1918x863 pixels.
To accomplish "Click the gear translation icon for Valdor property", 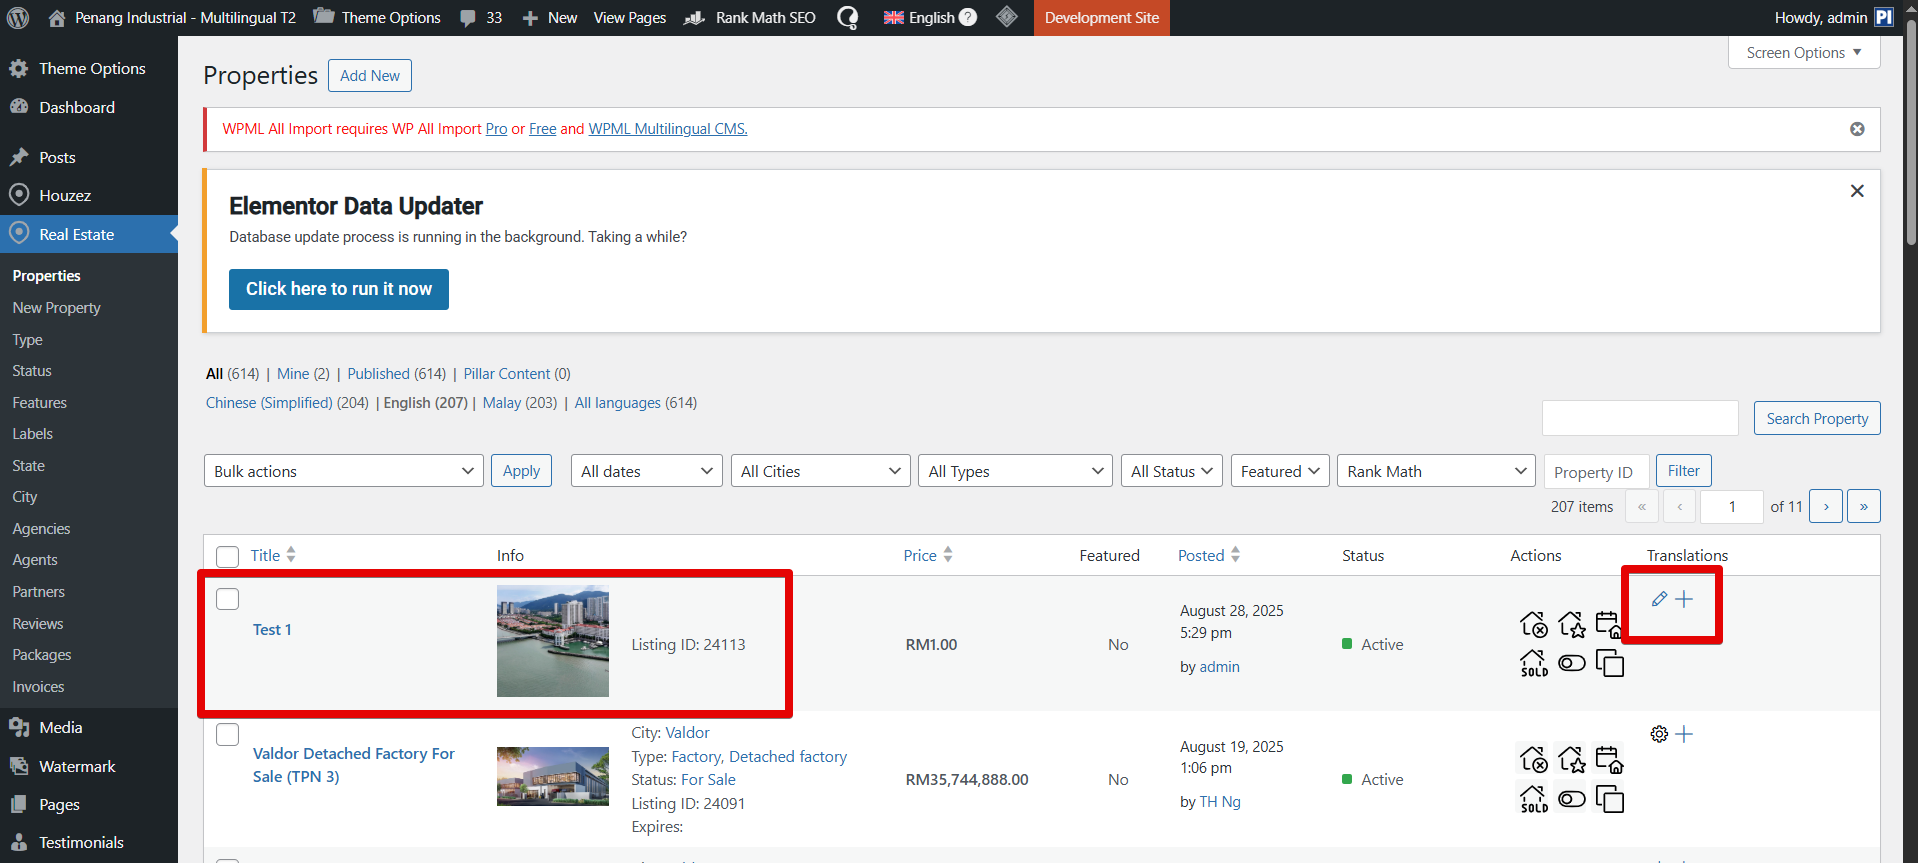I will (x=1659, y=734).
